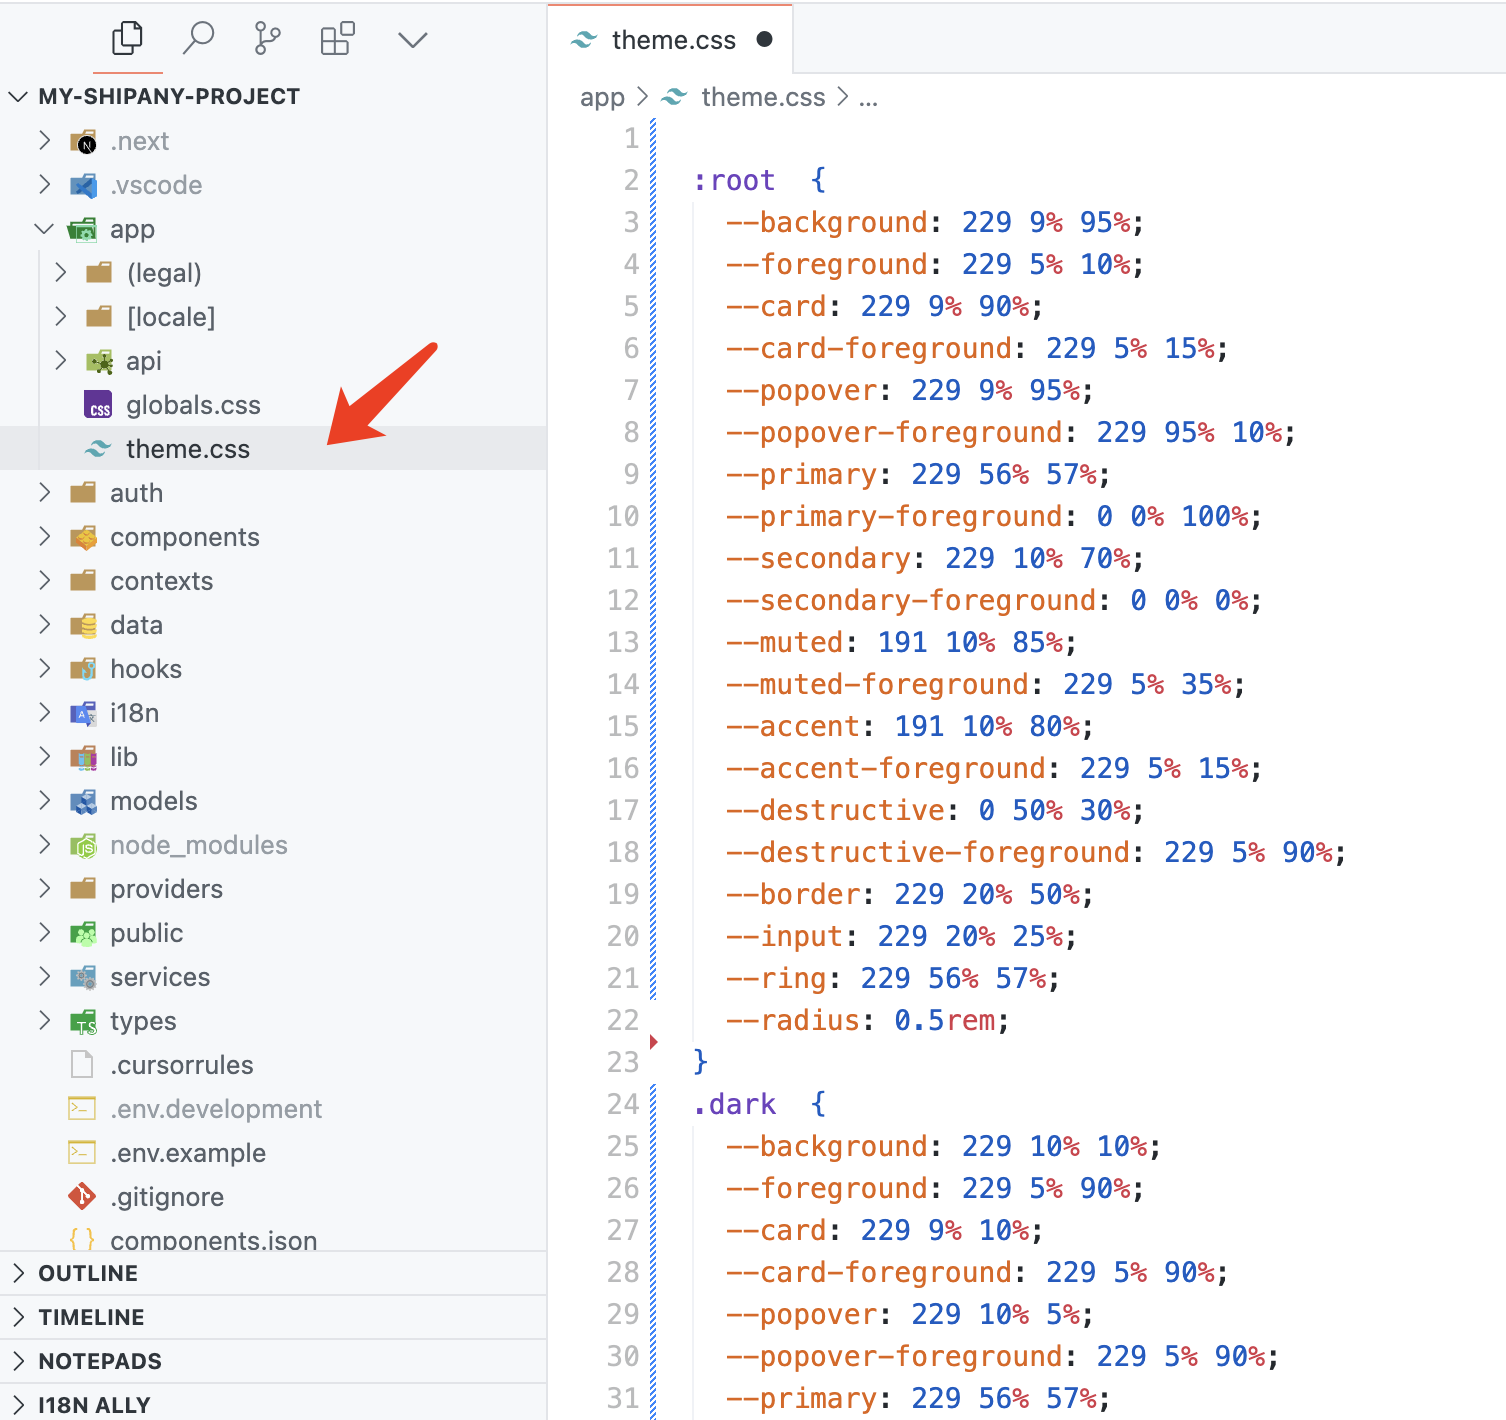Select theme.css in the file tree

pos(273,449)
